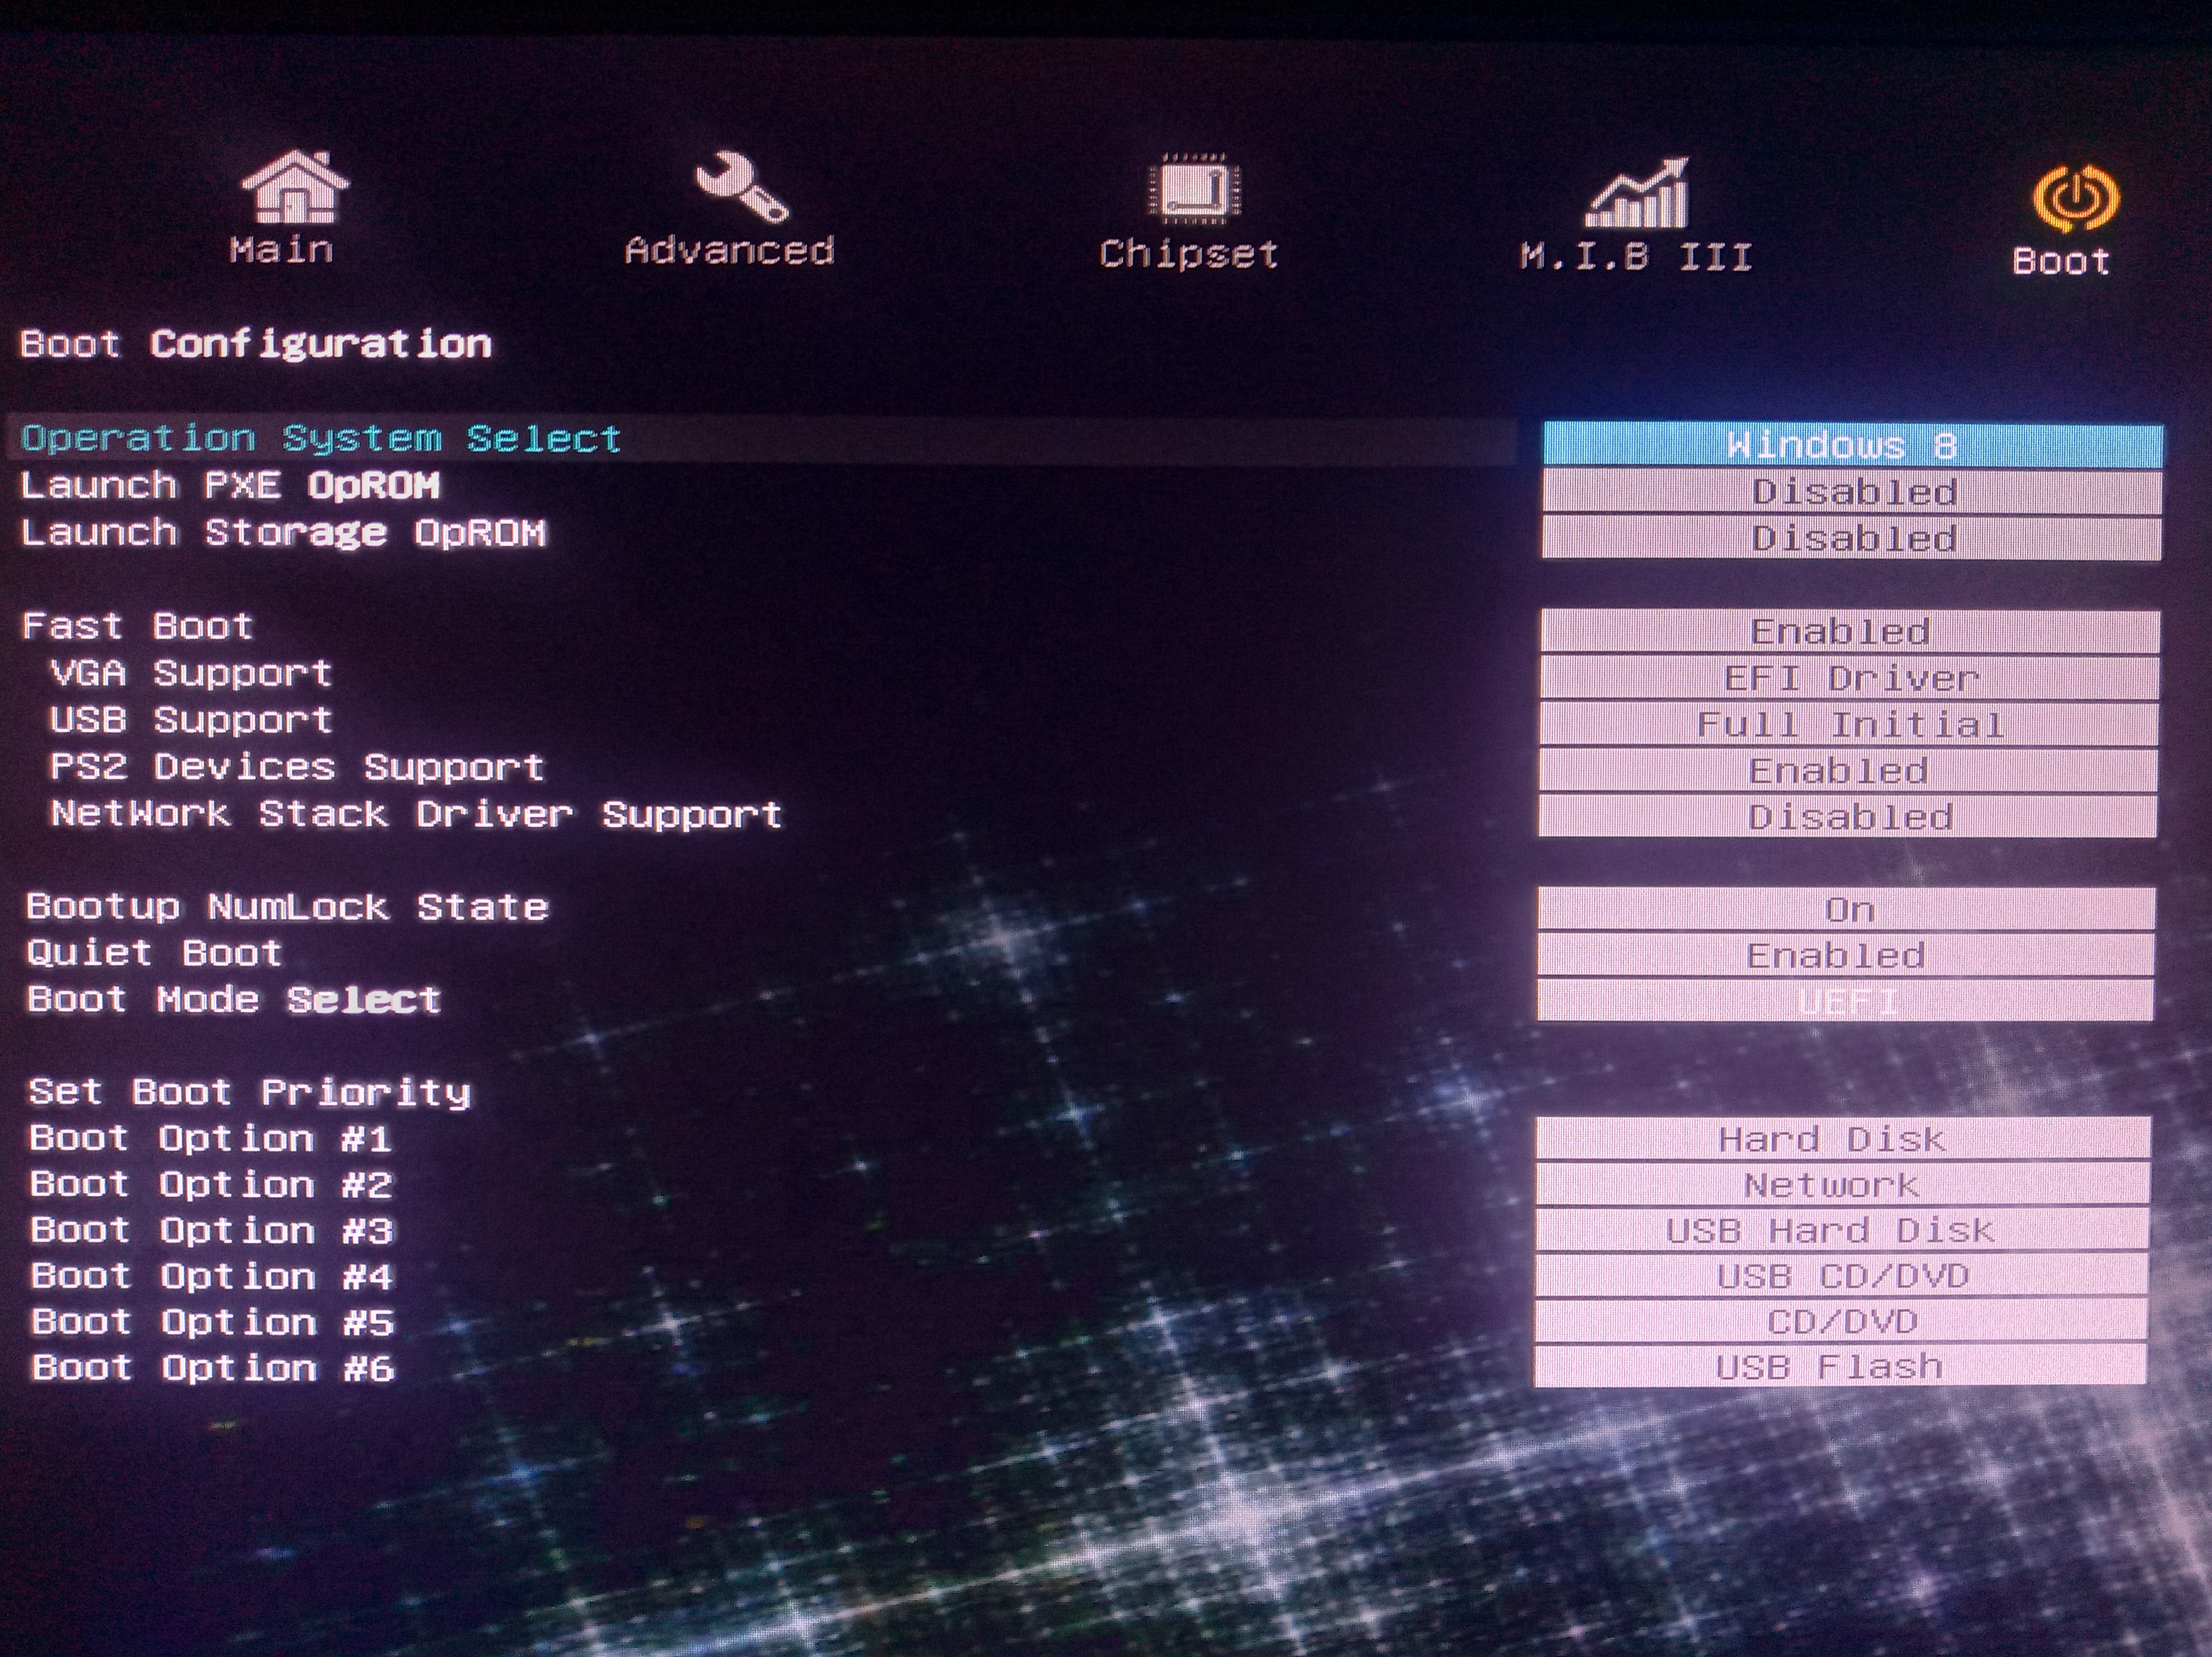Viewport: 2212px width, 1657px height.
Task: Select Network Stack Driver Support label
Action: (x=416, y=815)
